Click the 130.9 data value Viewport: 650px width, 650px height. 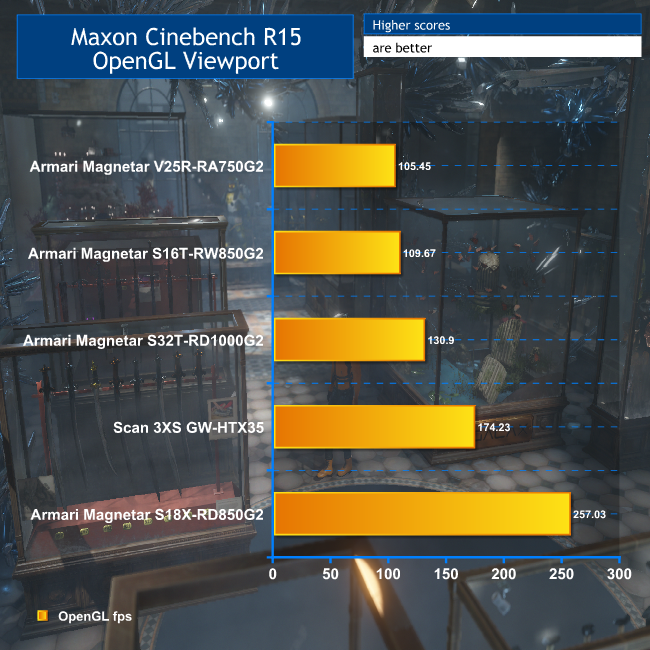pos(441,340)
